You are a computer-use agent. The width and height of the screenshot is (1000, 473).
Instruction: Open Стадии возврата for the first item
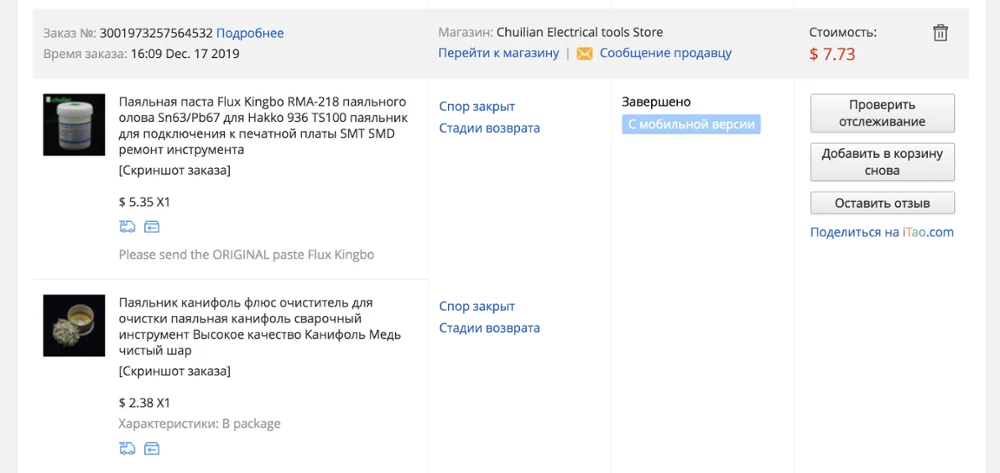click(489, 128)
